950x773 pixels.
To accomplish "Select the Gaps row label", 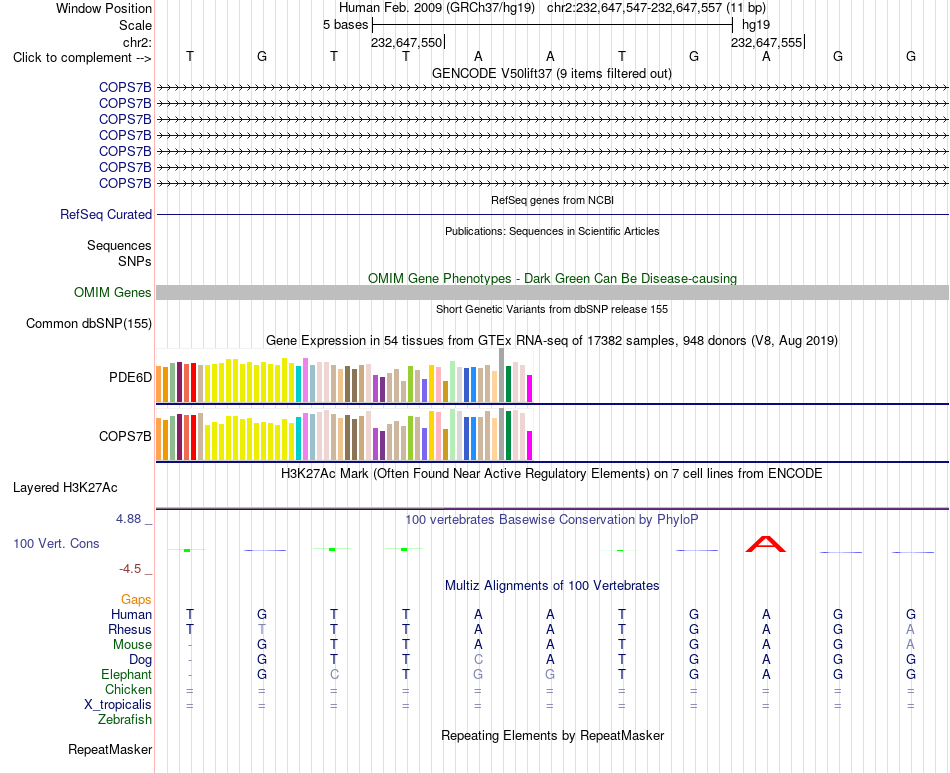I will [136, 599].
